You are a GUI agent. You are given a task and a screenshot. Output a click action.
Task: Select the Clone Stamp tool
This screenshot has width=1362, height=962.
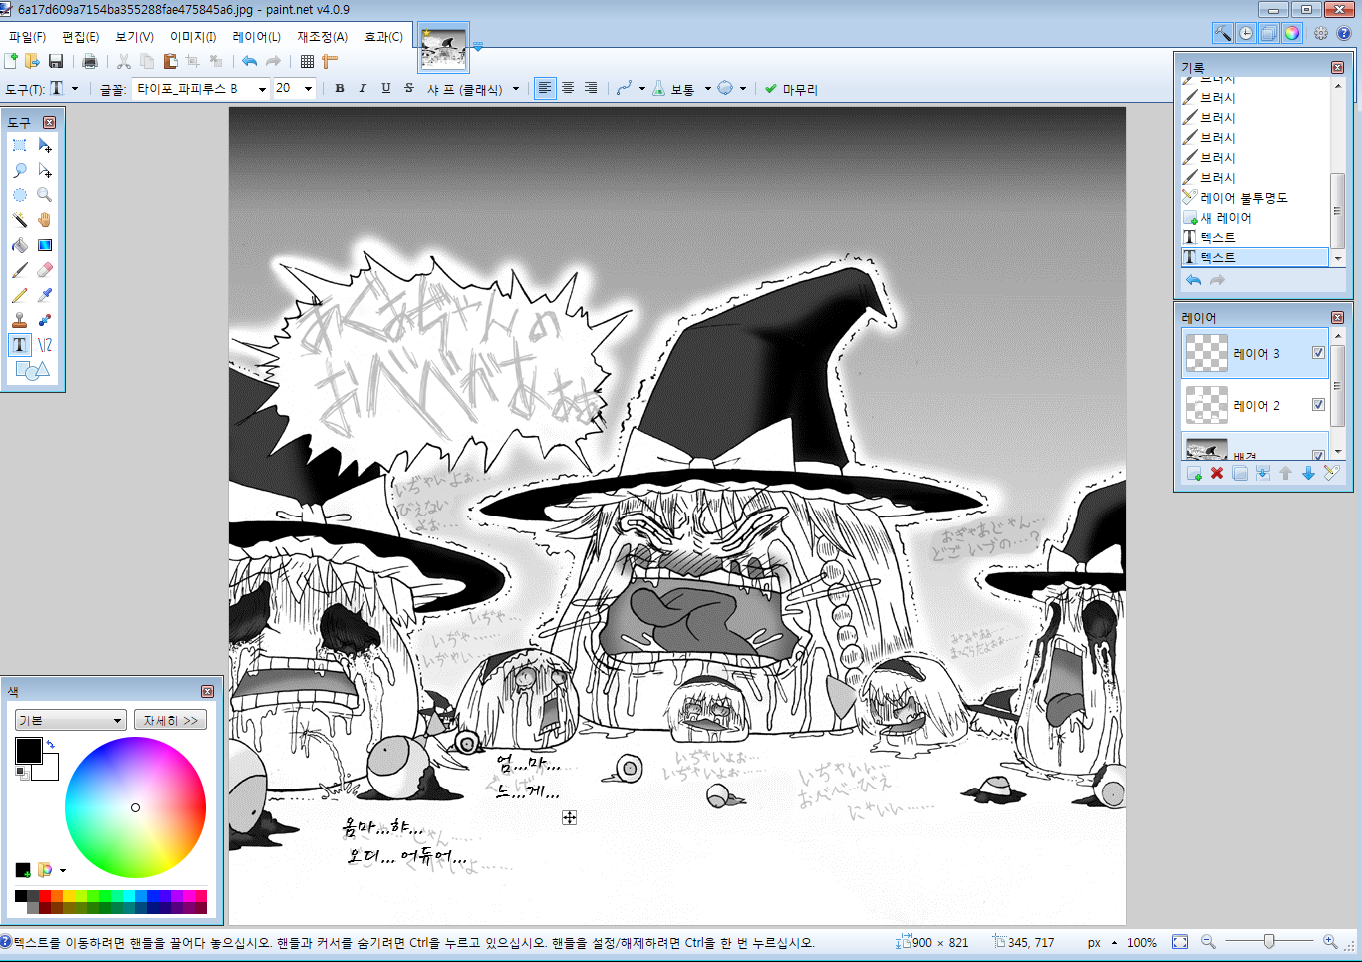coord(20,320)
